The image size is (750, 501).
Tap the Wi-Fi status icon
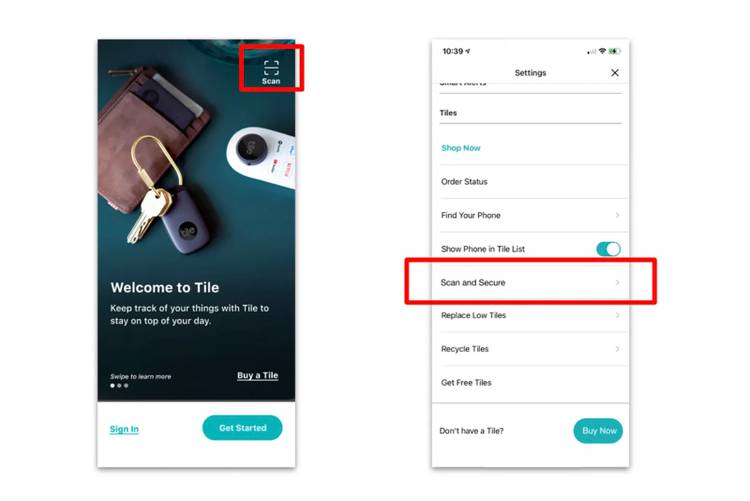coord(602,51)
